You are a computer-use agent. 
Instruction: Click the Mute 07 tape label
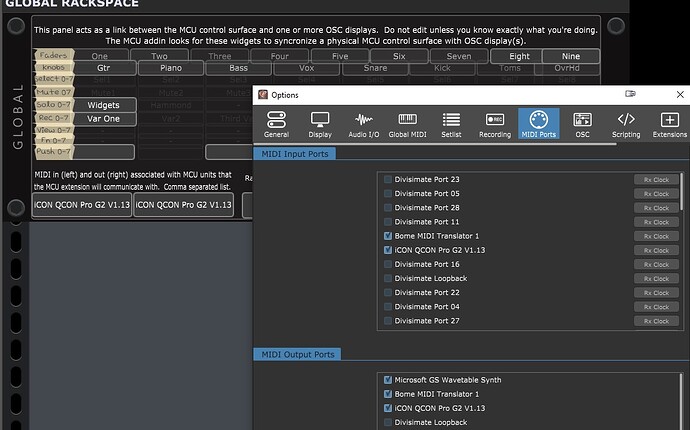coord(54,92)
